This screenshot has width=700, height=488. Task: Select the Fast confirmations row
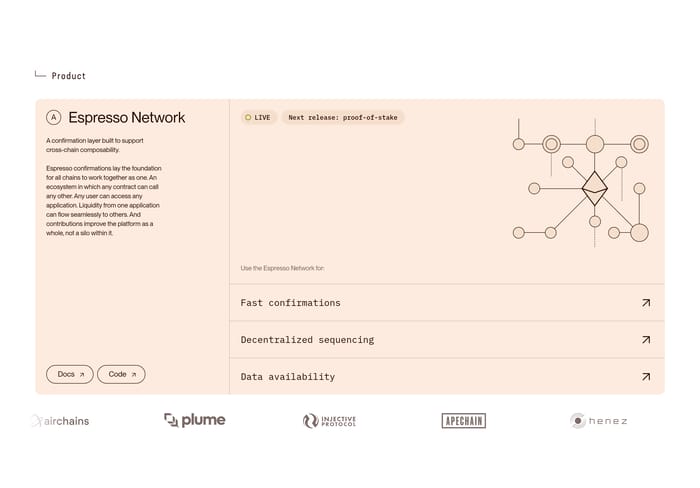(x=447, y=303)
